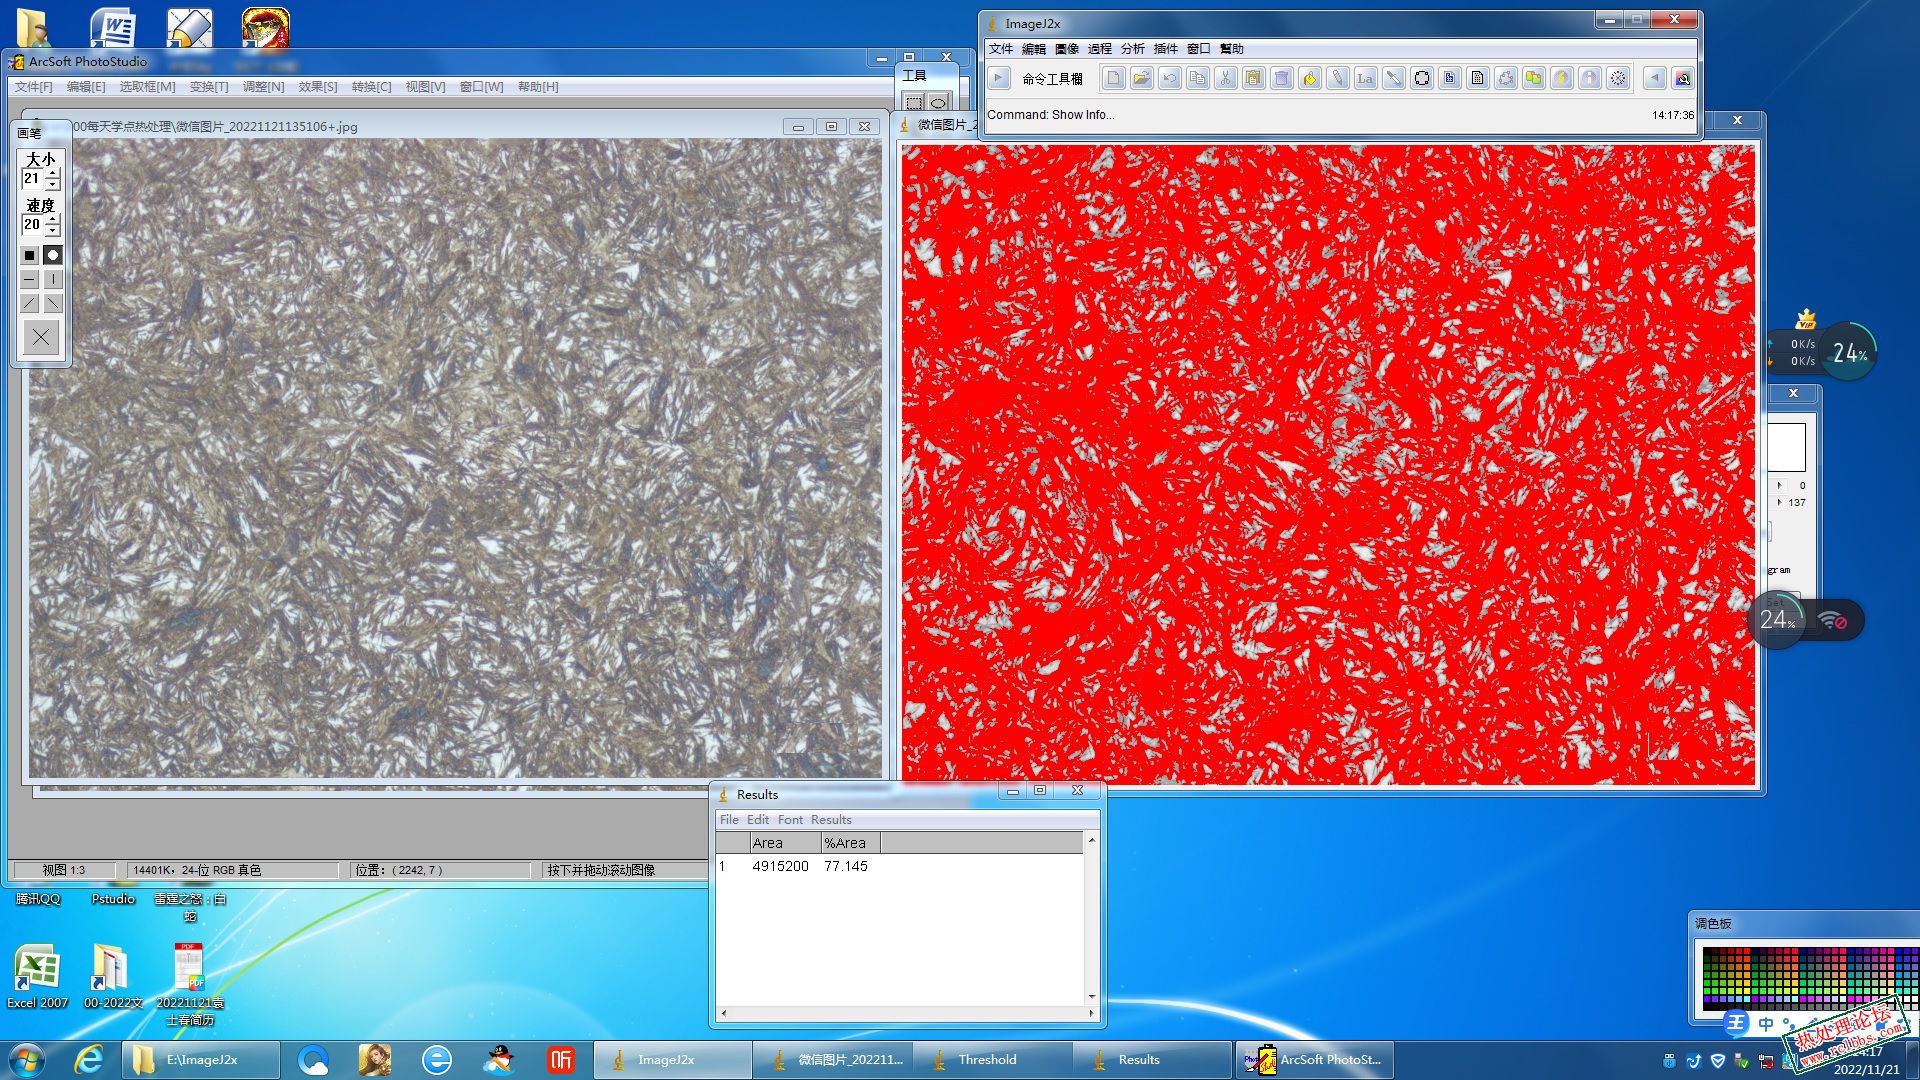The height and width of the screenshot is (1080, 1920).
Task: Click the left-pointing triangle icon in ImageJ2x toolbar
Action: (1655, 78)
